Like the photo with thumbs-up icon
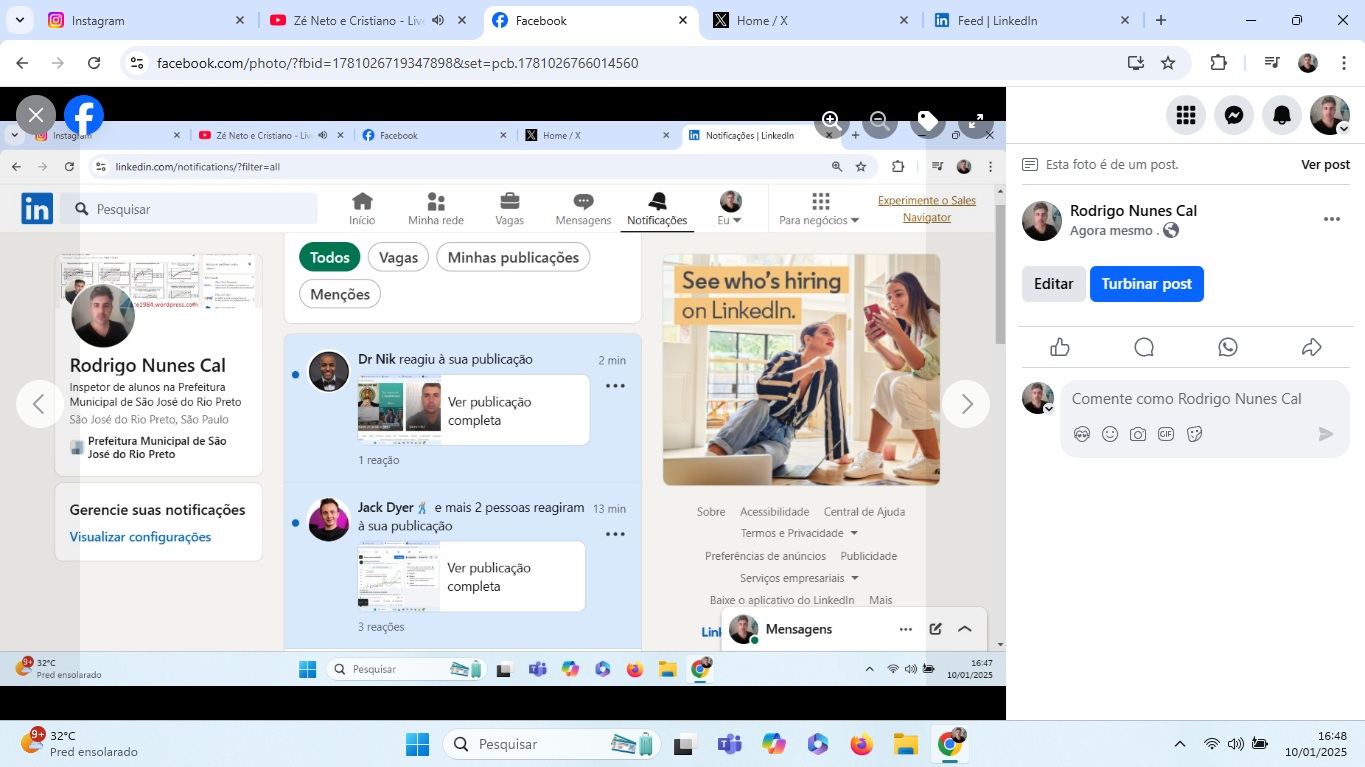Image resolution: width=1365 pixels, height=767 pixels. coord(1060,347)
